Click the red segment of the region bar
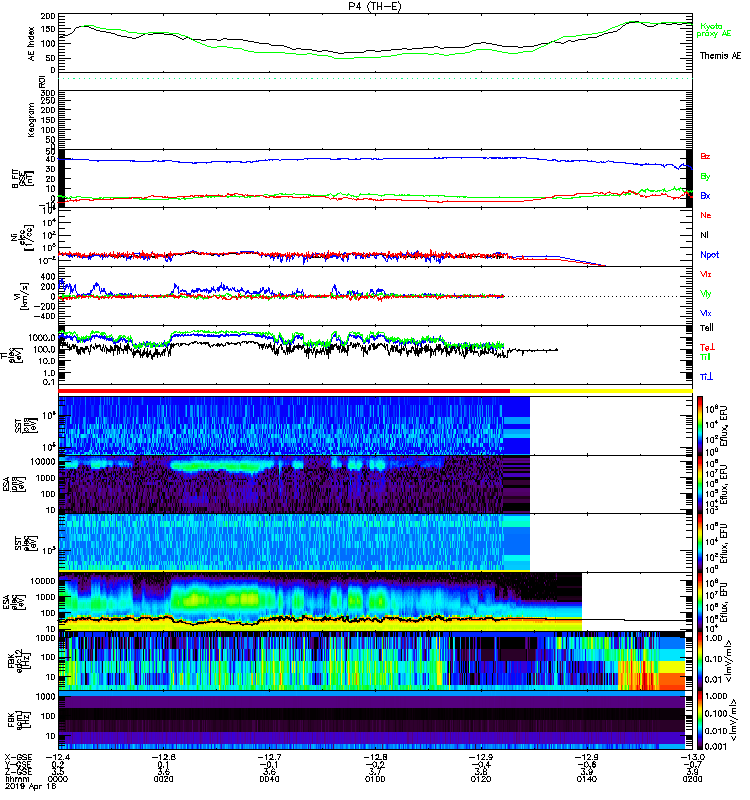The image size is (750, 800). tap(284, 391)
